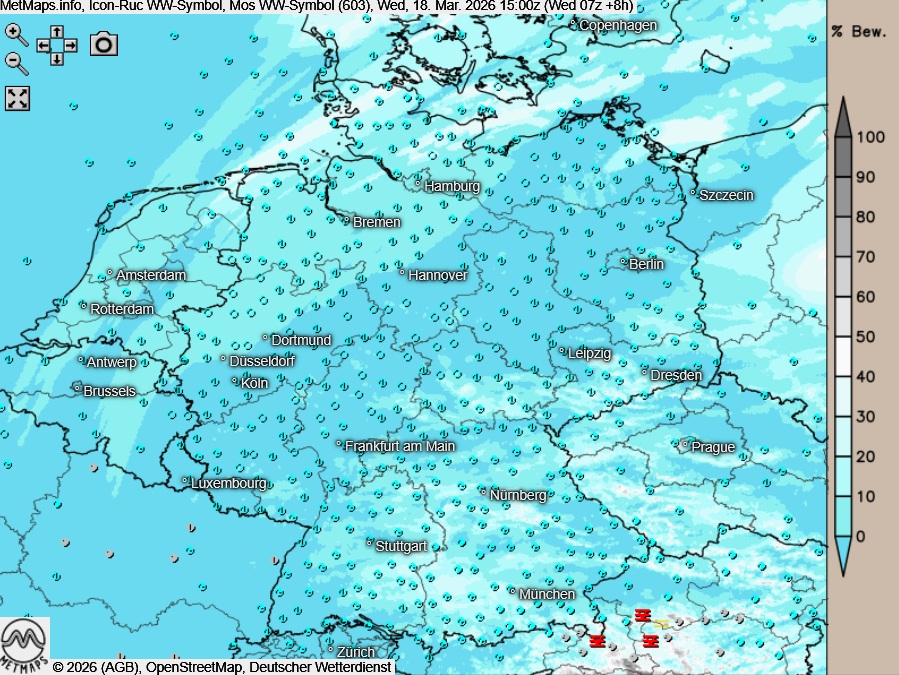899x675 pixels.
Task: Take a map snapshot with camera icon
Action: click(104, 44)
